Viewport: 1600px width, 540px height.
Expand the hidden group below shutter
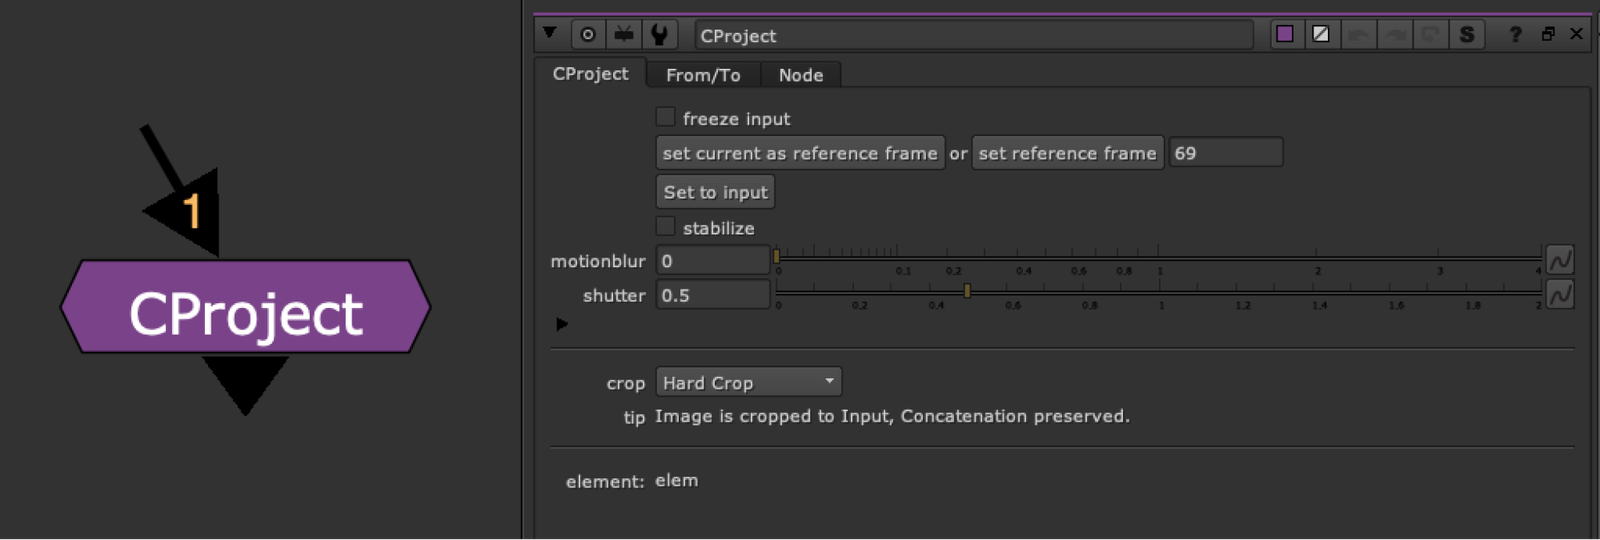point(562,324)
